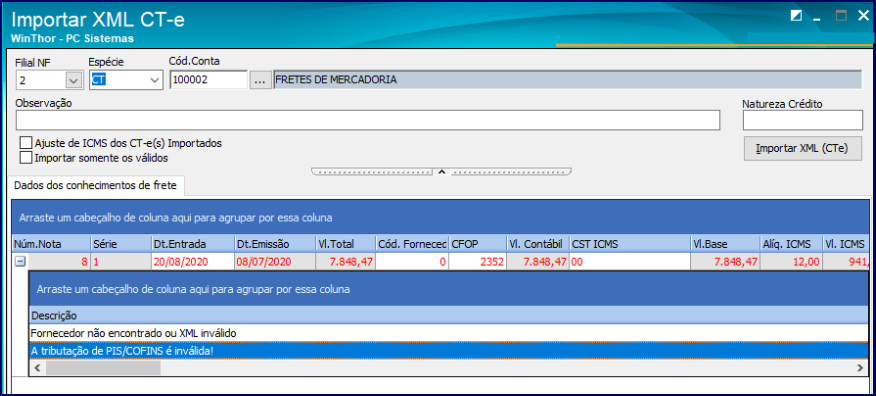Image resolution: width=876 pixels, height=396 pixels.
Task: Sort by the Núm.Nota column header
Action: 51,244
